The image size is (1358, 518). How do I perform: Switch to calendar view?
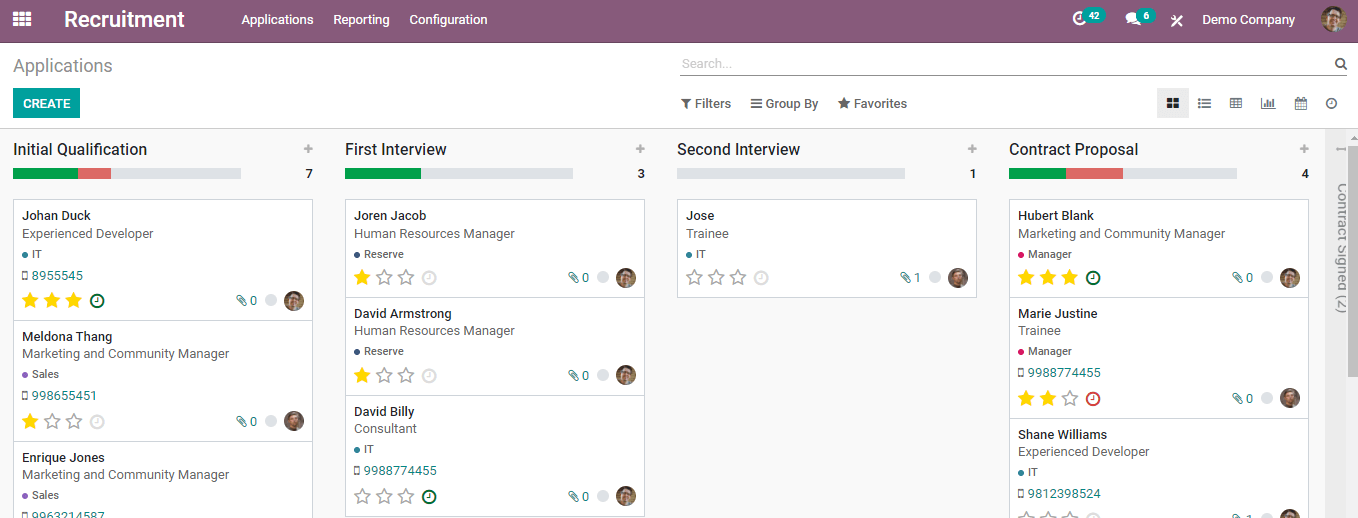[1300, 103]
